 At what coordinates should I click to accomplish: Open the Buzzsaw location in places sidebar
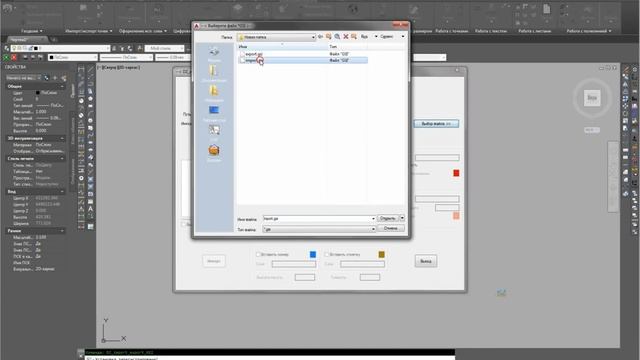pos(214,153)
